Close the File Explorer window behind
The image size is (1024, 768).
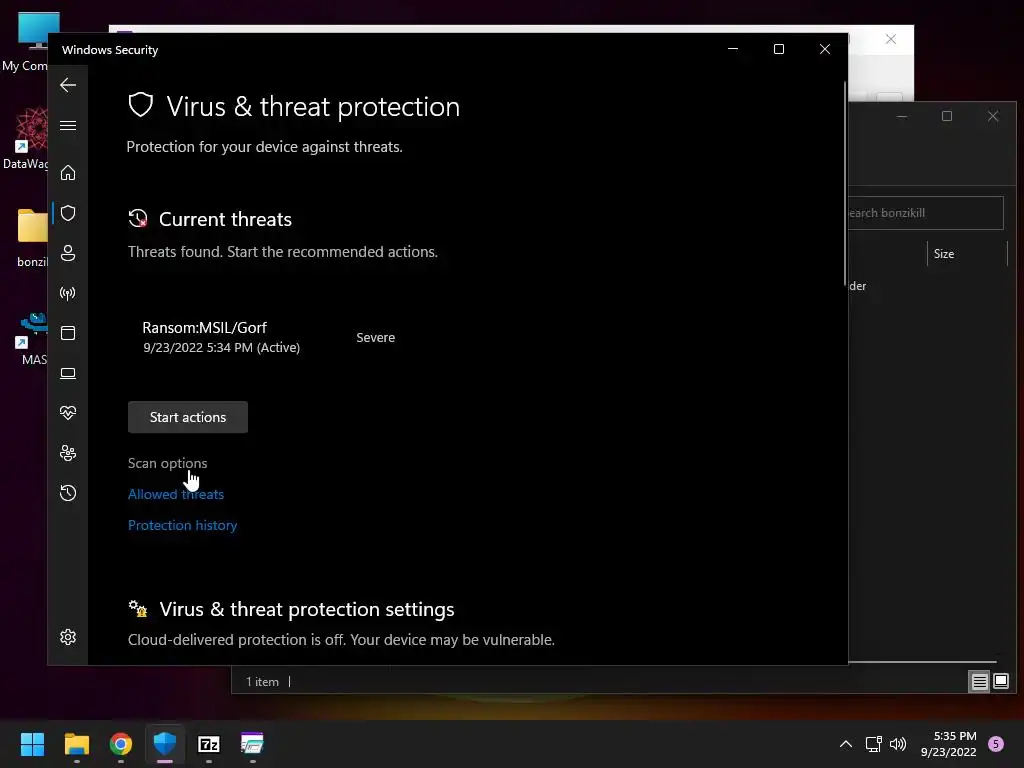click(993, 116)
